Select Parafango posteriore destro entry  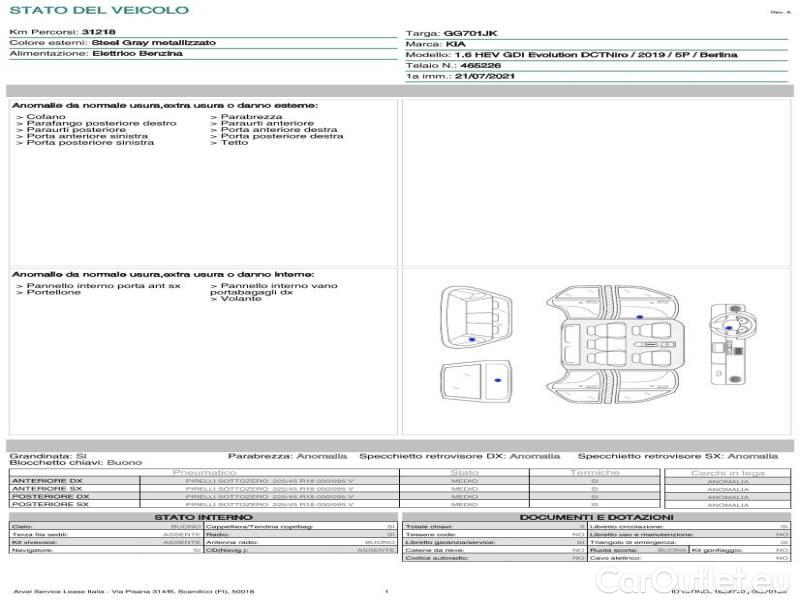tap(96, 123)
